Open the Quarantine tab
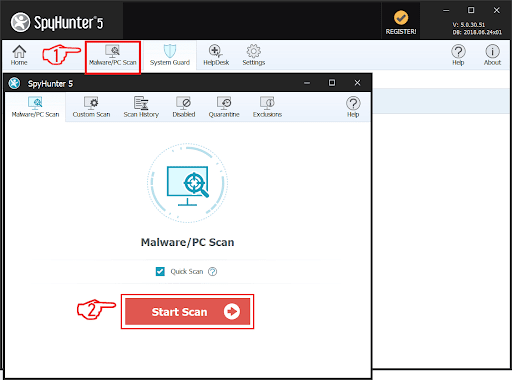This screenshot has width=512, height=380. pos(224,107)
